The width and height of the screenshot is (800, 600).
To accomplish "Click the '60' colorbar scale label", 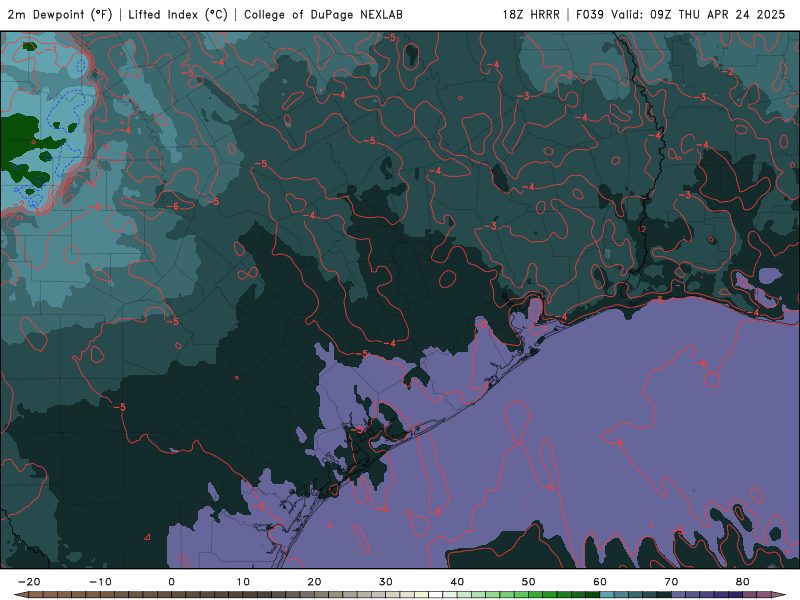I will (x=600, y=582).
